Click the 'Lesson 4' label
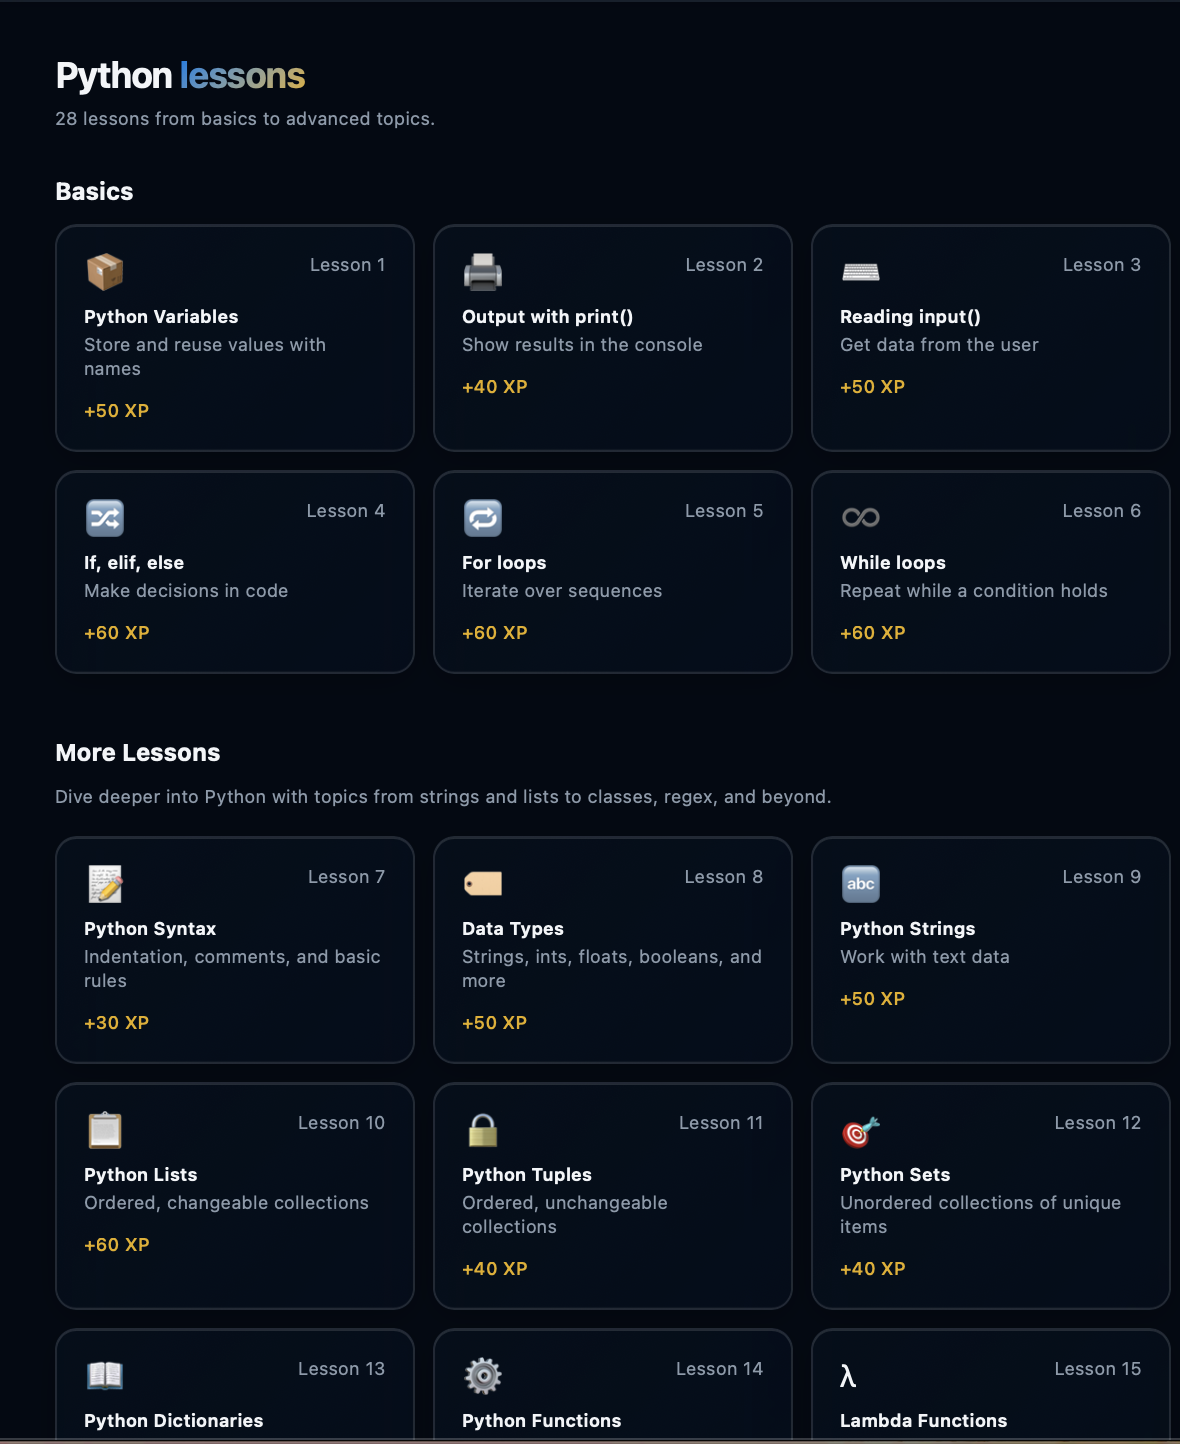Viewport: 1180px width, 1444px height. pos(346,511)
